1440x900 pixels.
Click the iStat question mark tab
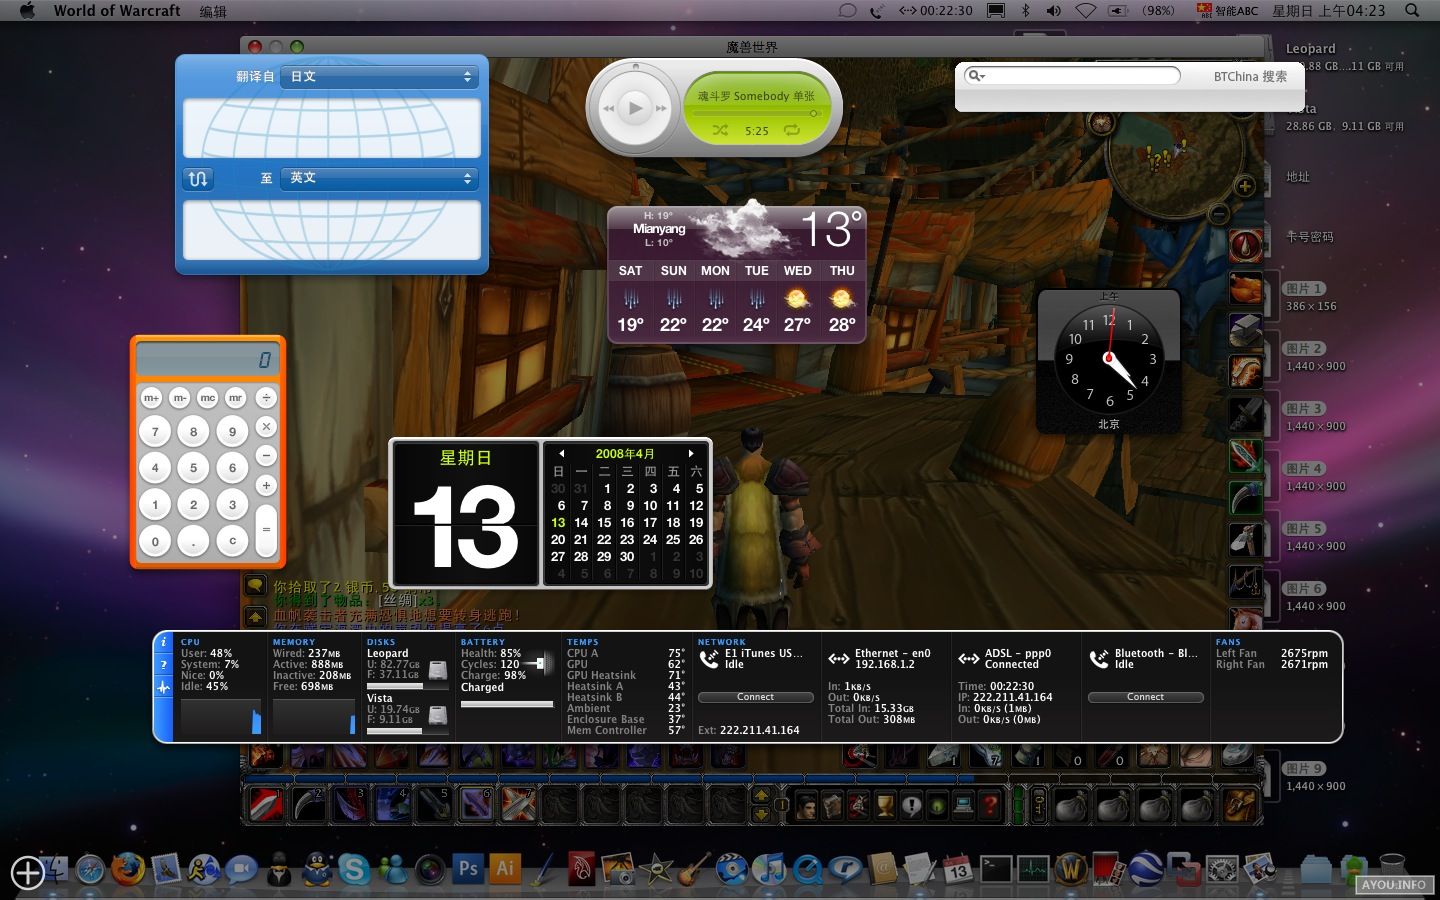[164, 665]
